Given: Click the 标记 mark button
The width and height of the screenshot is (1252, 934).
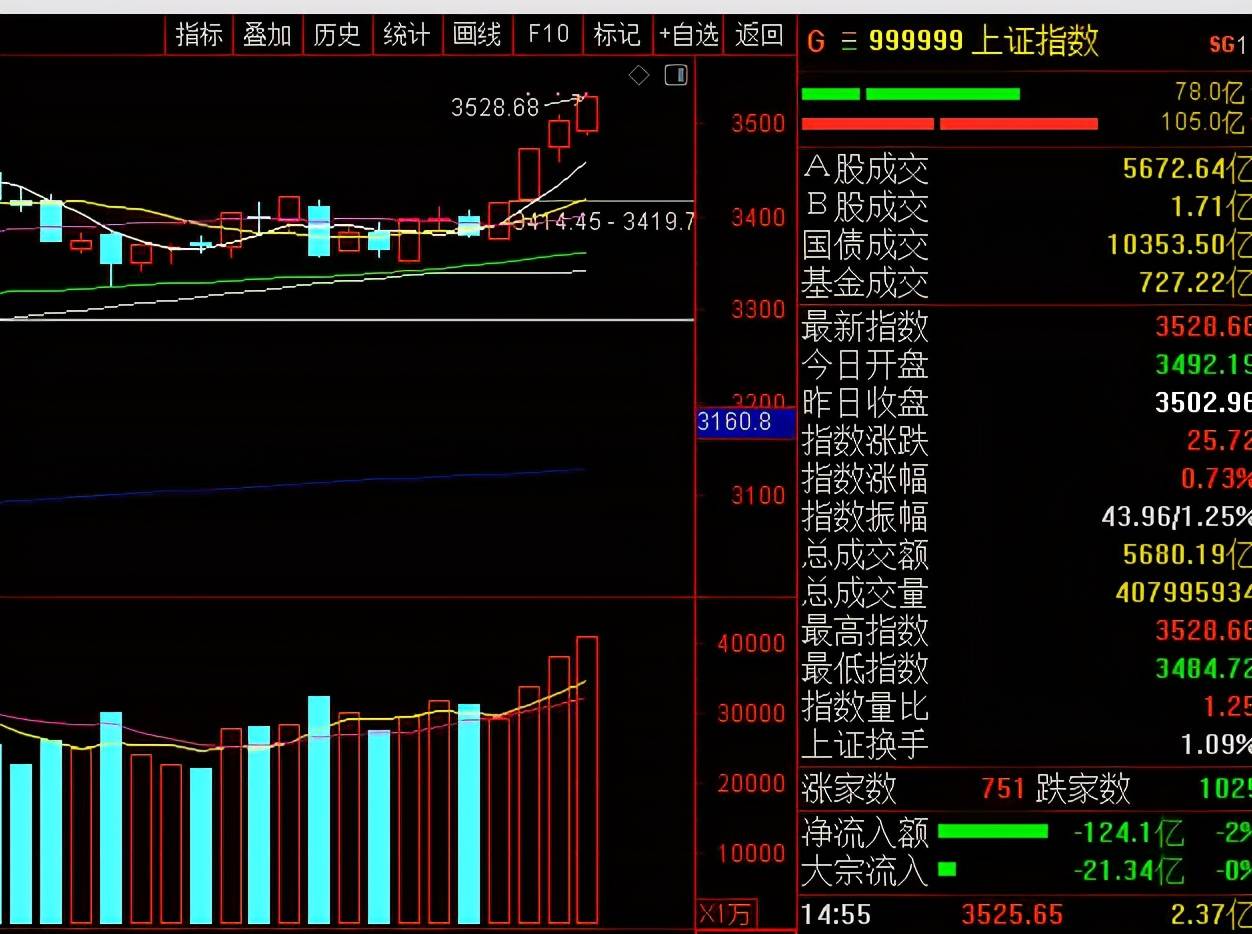Looking at the screenshot, I should (x=616, y=35).
